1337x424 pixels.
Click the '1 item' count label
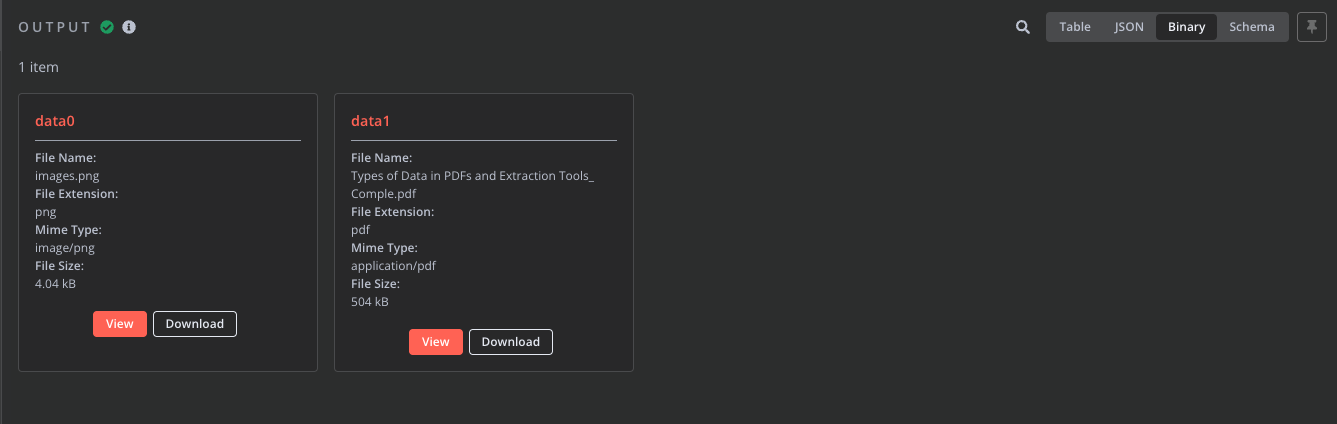click(39, 67)
